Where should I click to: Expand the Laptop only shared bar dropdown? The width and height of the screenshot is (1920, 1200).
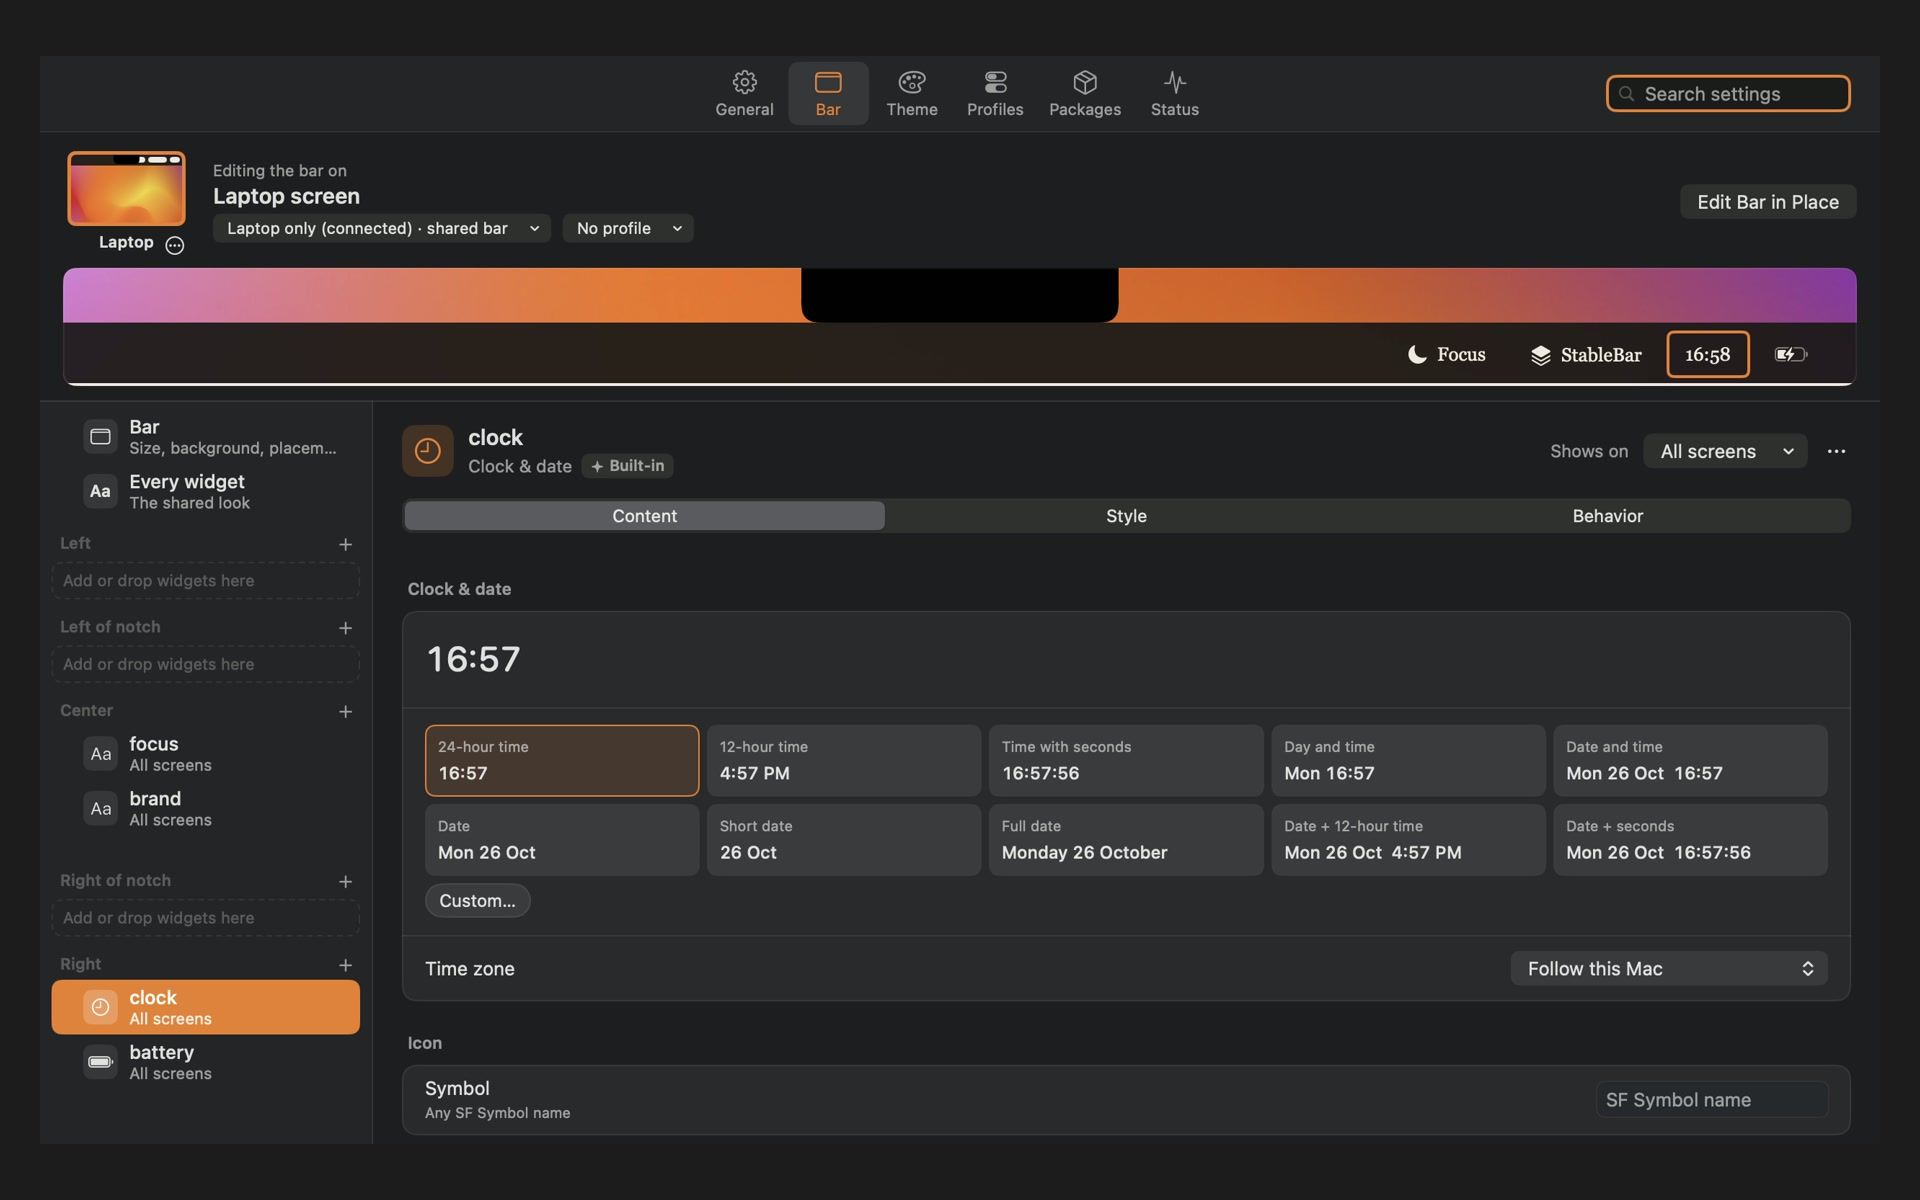coord(381,228)
